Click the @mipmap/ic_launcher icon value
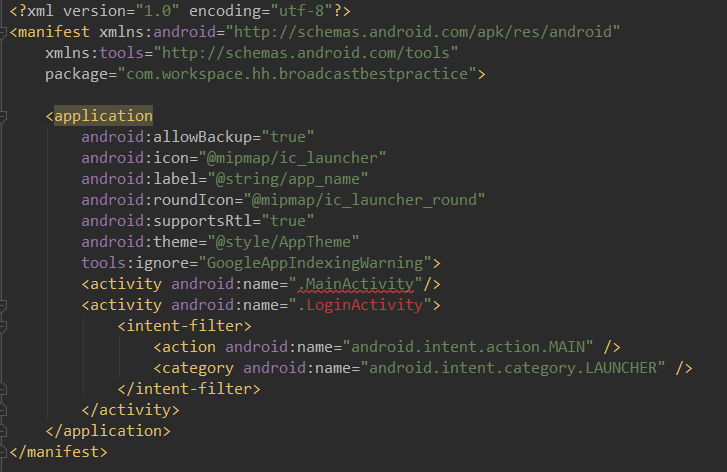Viewport: 727px width, 472px height. (293, 158)
